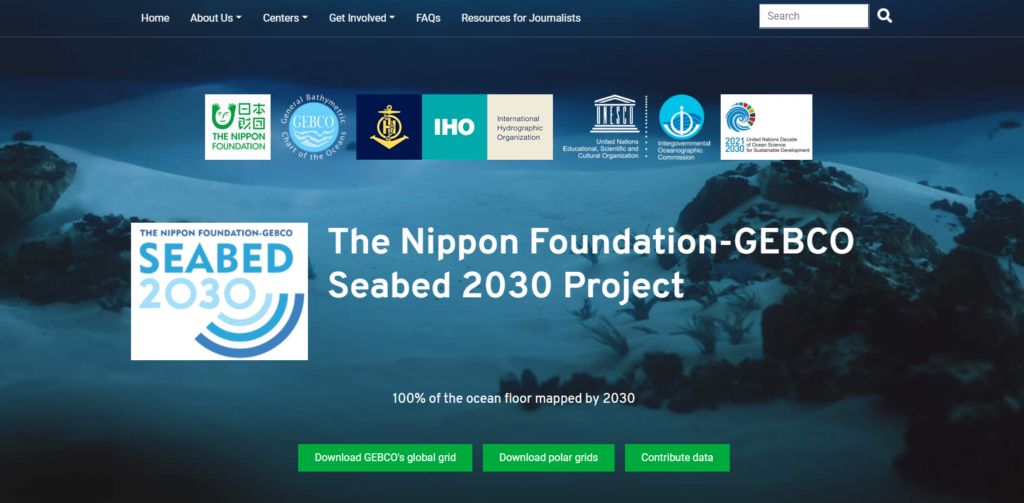Click the UN Ocean Decade 2021-2030 logo

[766, 127]
